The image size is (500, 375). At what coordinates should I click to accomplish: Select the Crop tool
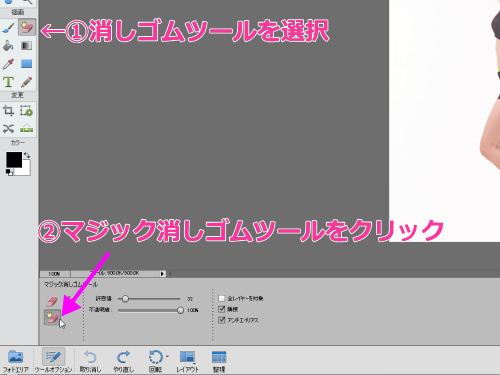coord(8,110)
